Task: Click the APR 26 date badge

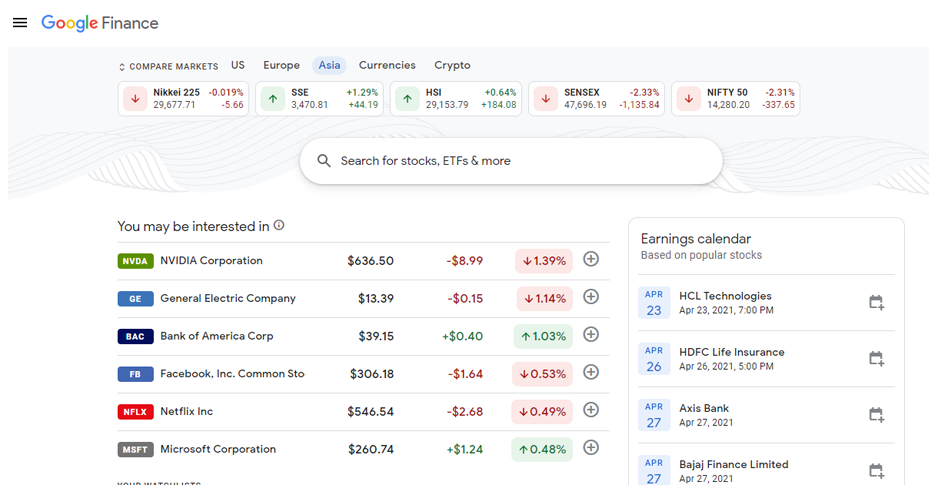Action: click(654, 359)
